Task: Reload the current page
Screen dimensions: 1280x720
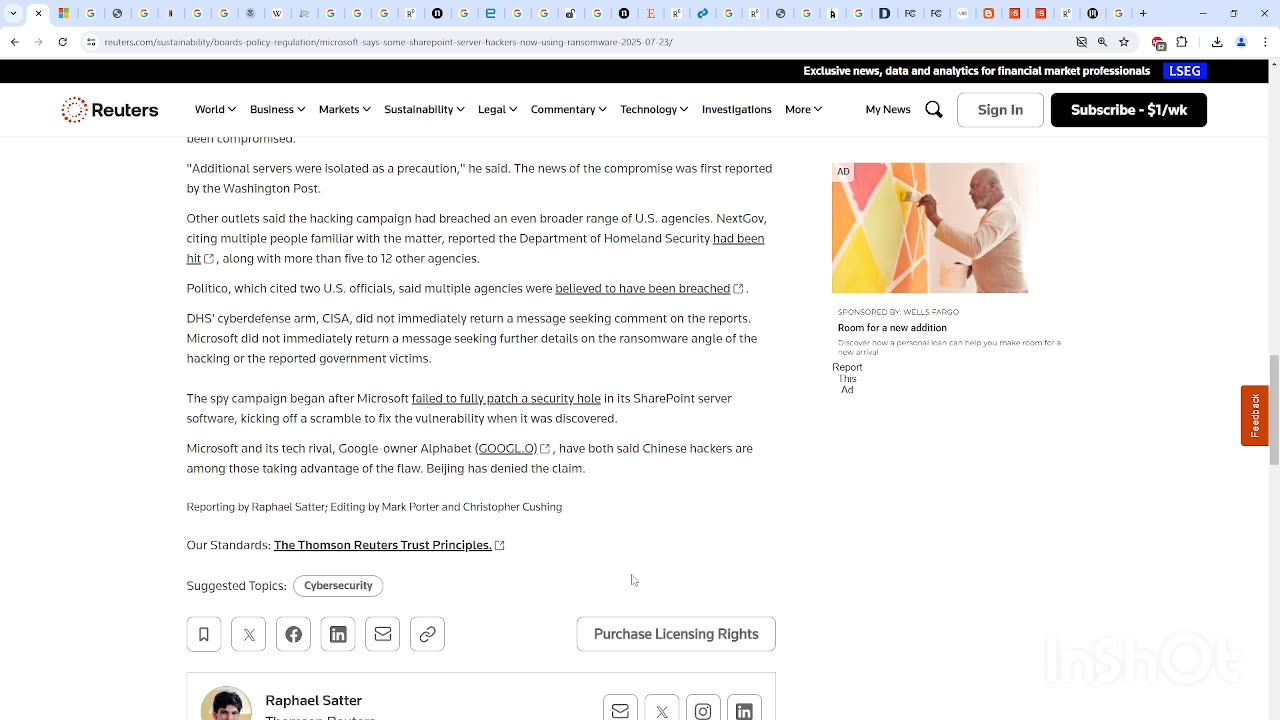Action: point(62,42)
